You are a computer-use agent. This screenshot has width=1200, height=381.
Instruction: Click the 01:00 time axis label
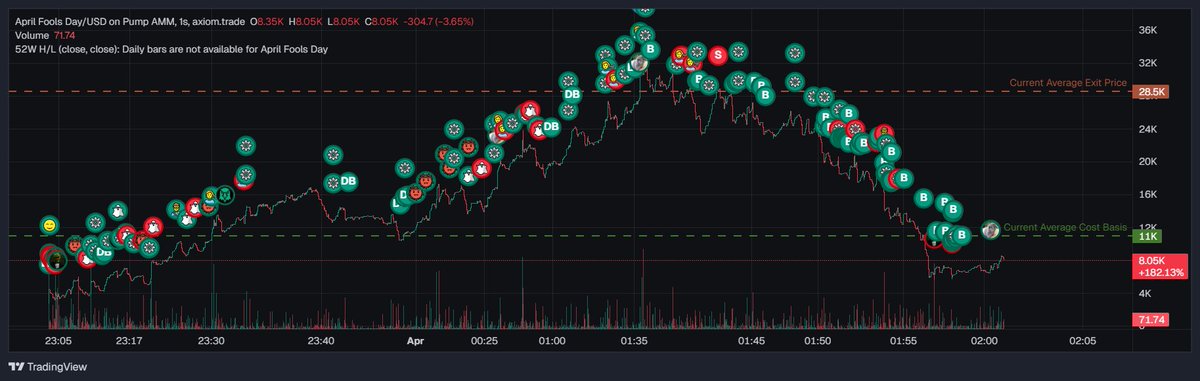pos(552,342)
